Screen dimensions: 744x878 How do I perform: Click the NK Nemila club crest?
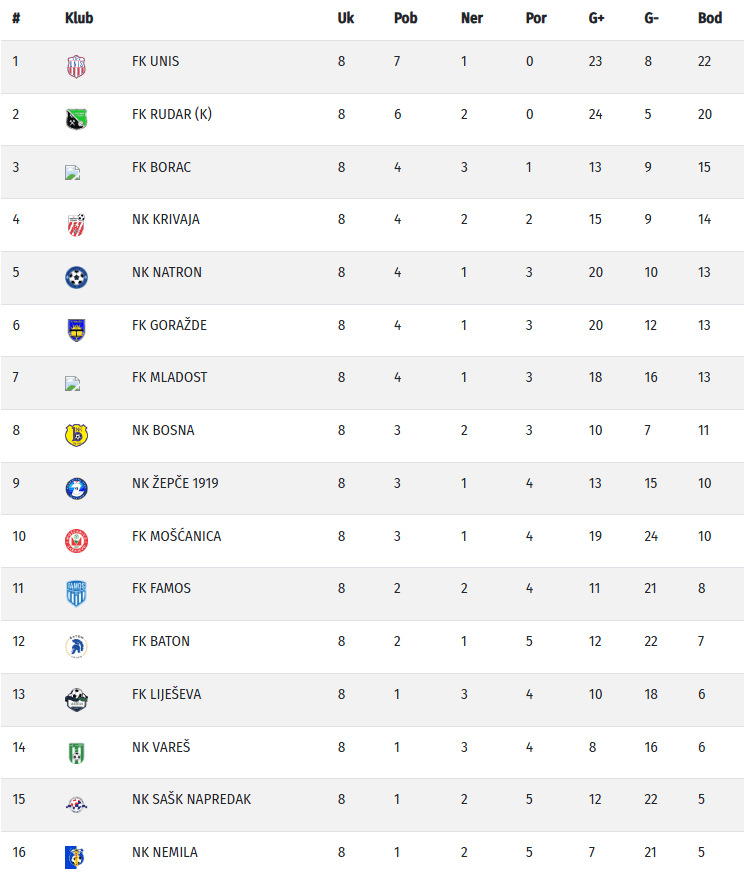pyautogui.click(x=75, y=857)
